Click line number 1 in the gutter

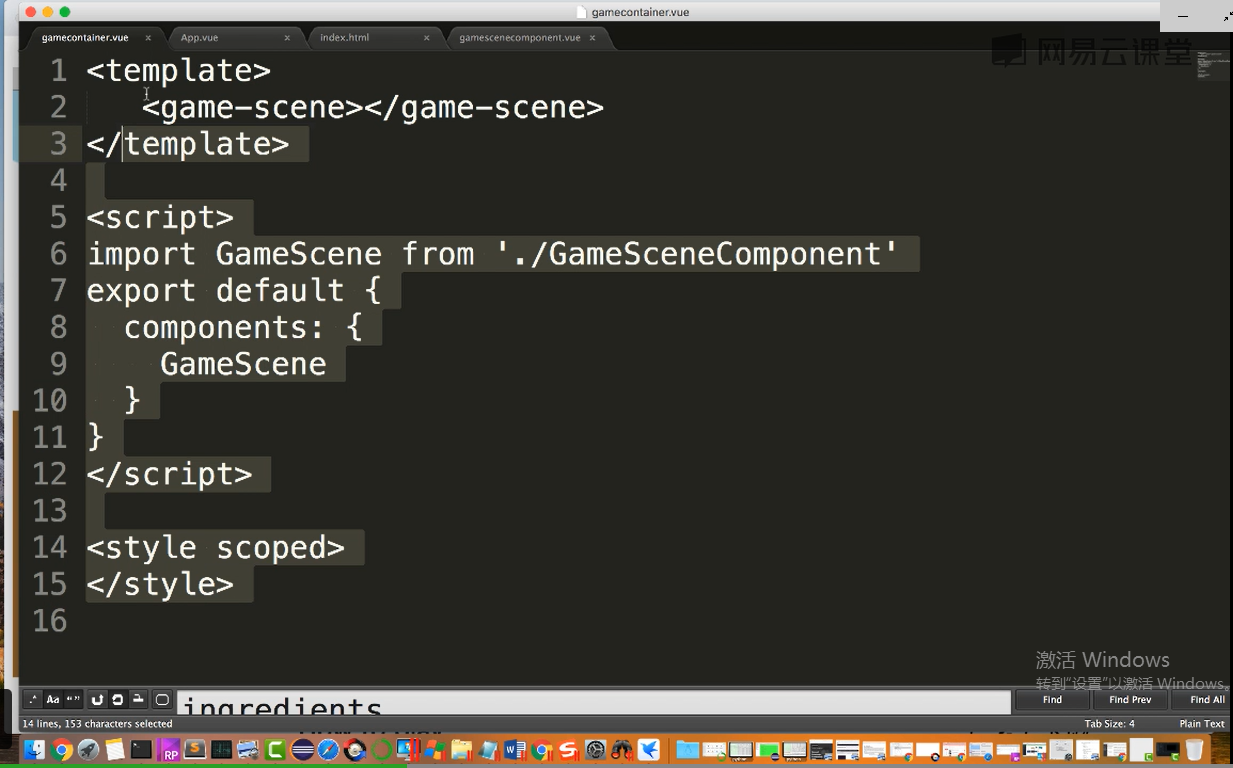click(x=58, y=71)
